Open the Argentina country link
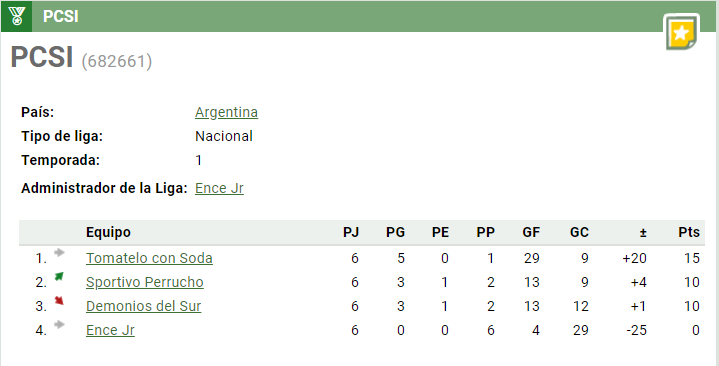This screenshot has width=719, height=366. pyautogui.click(x=226, y=112)
